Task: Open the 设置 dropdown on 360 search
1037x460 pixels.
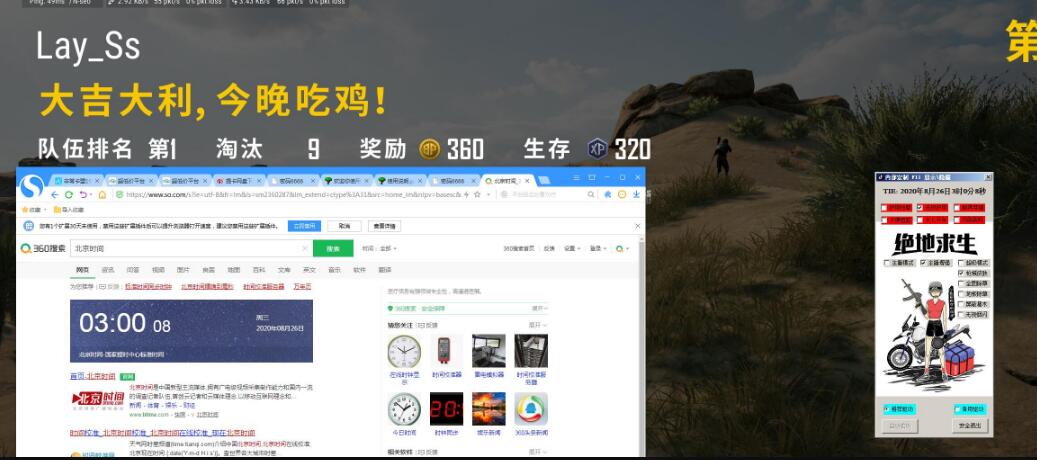Action: (571, 249)
